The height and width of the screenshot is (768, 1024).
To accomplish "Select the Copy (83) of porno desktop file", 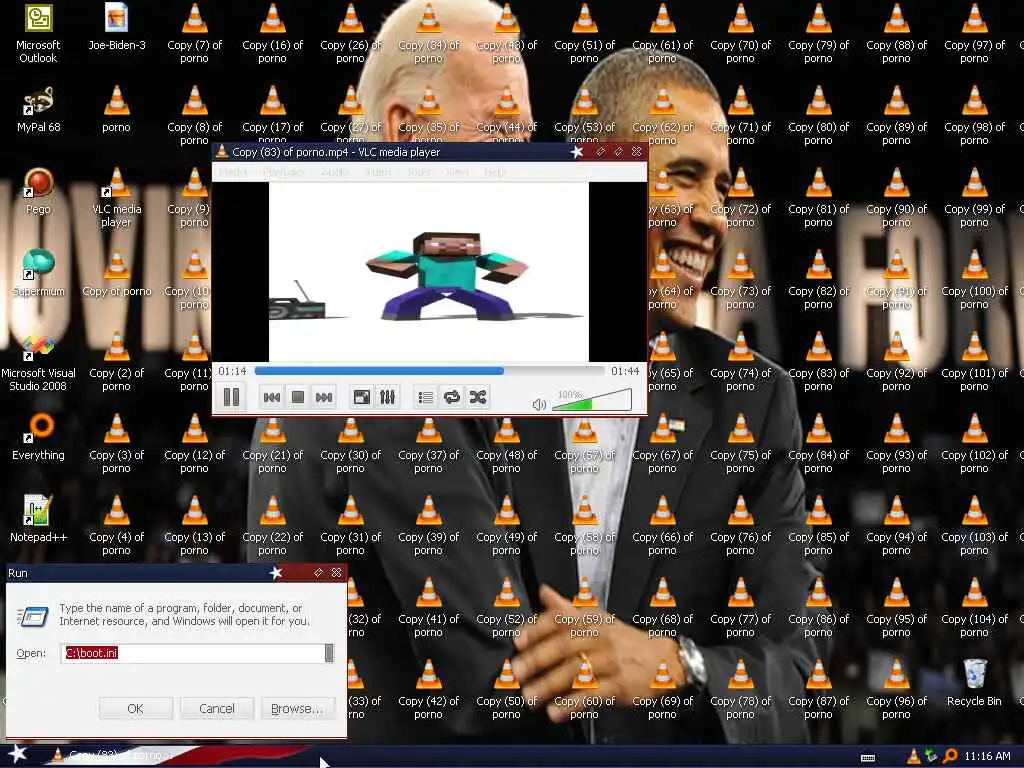I will point(818,362).
